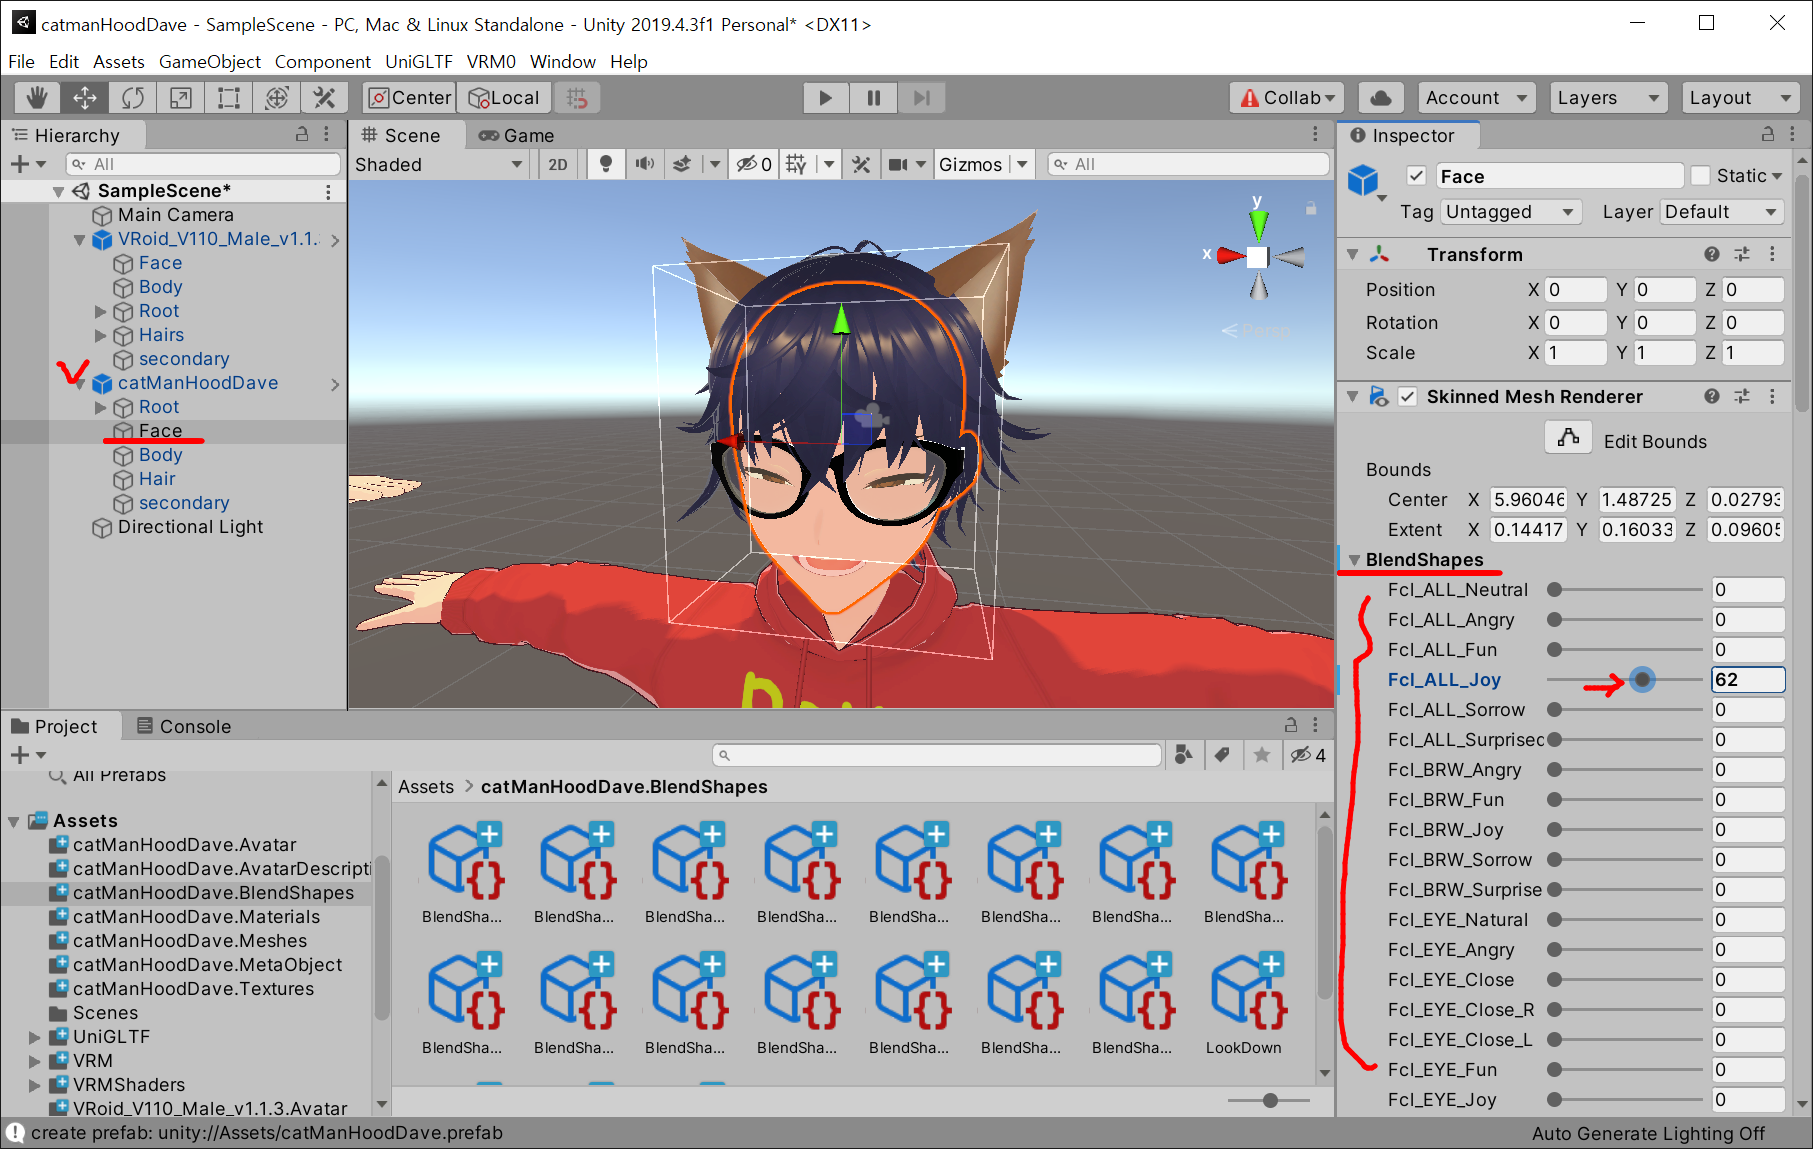This screenshot has height=1149, width=1813.
Task: Open the Account dropdown
Action: pos(1476,98)
